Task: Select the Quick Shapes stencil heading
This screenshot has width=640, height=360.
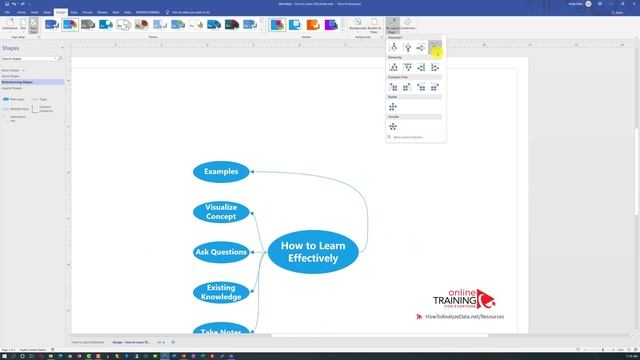Action: pyautogui.click(x=10, y=76)
